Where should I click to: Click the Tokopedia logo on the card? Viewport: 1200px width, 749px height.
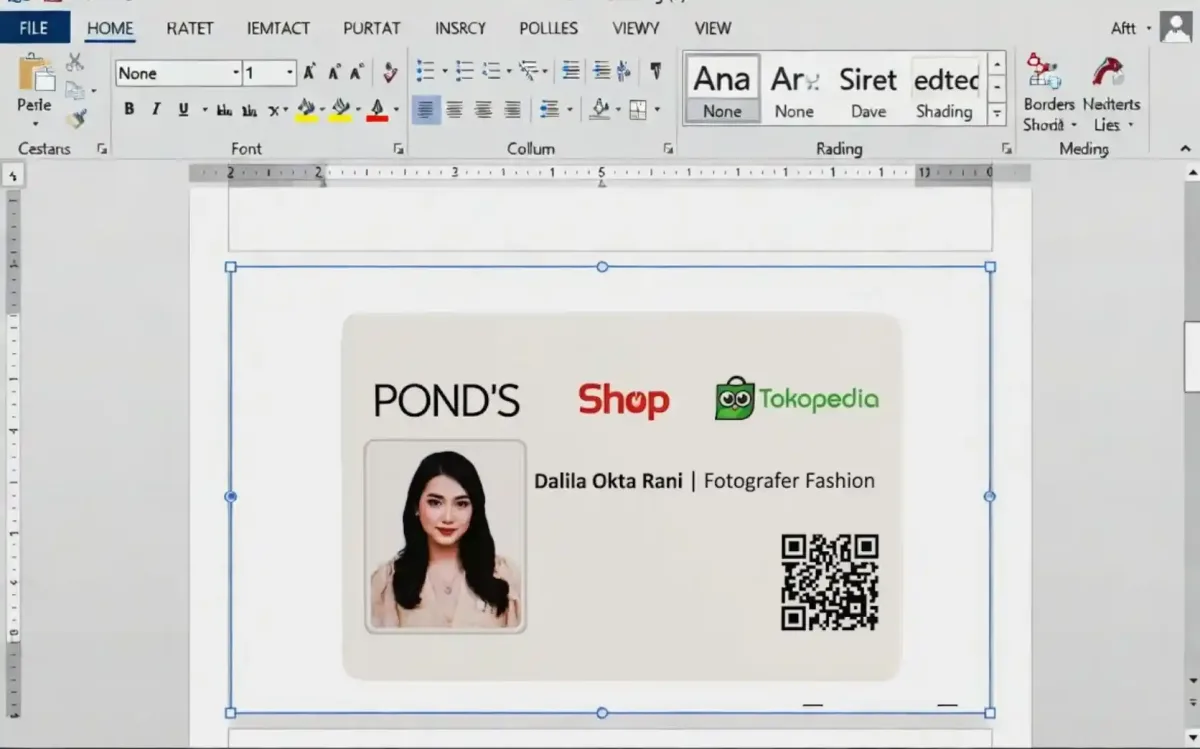797,398
